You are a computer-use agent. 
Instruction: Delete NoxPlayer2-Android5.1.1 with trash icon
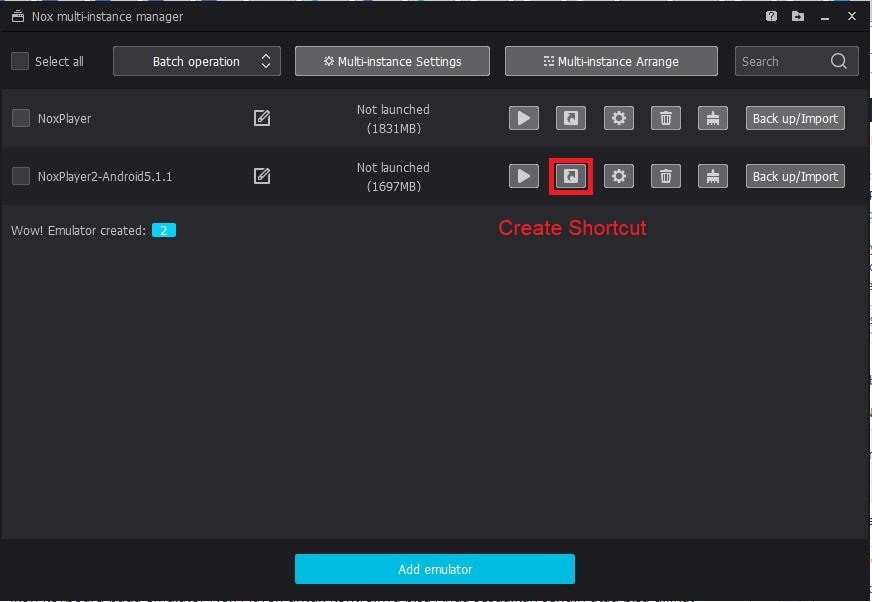[x=666, y=176]
